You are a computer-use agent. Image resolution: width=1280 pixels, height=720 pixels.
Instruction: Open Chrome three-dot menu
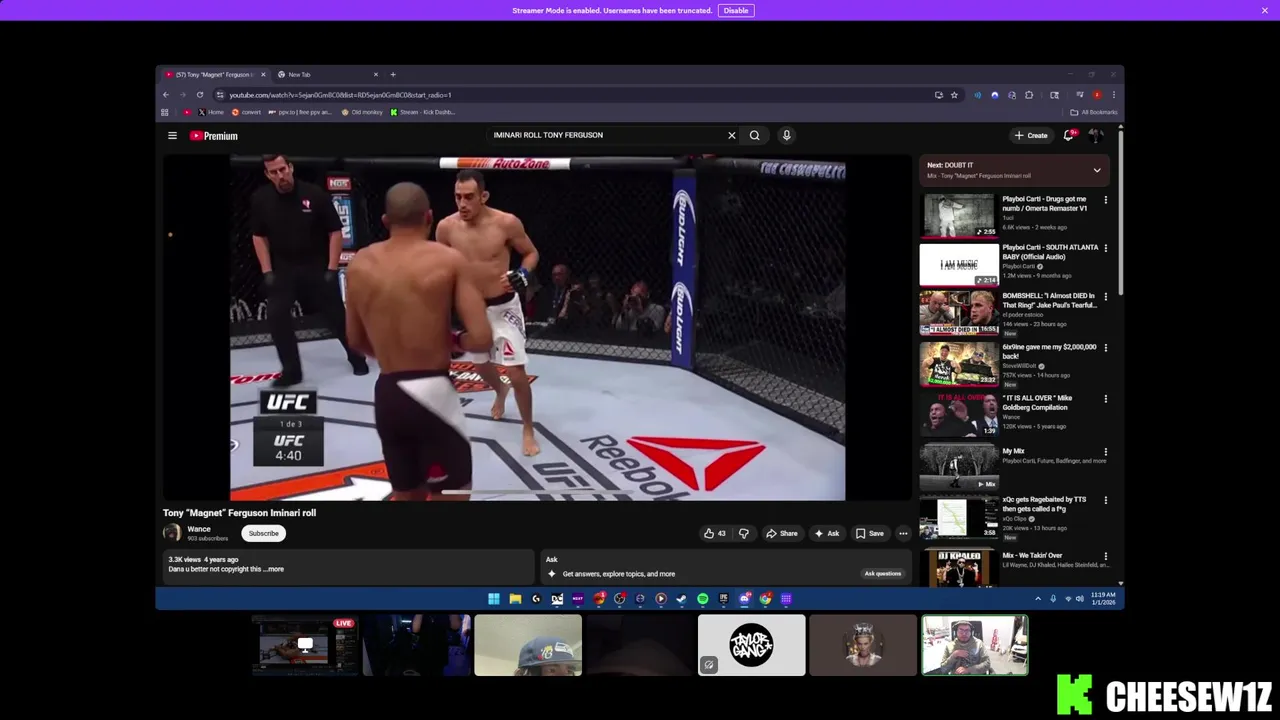tap(1113, 95)
